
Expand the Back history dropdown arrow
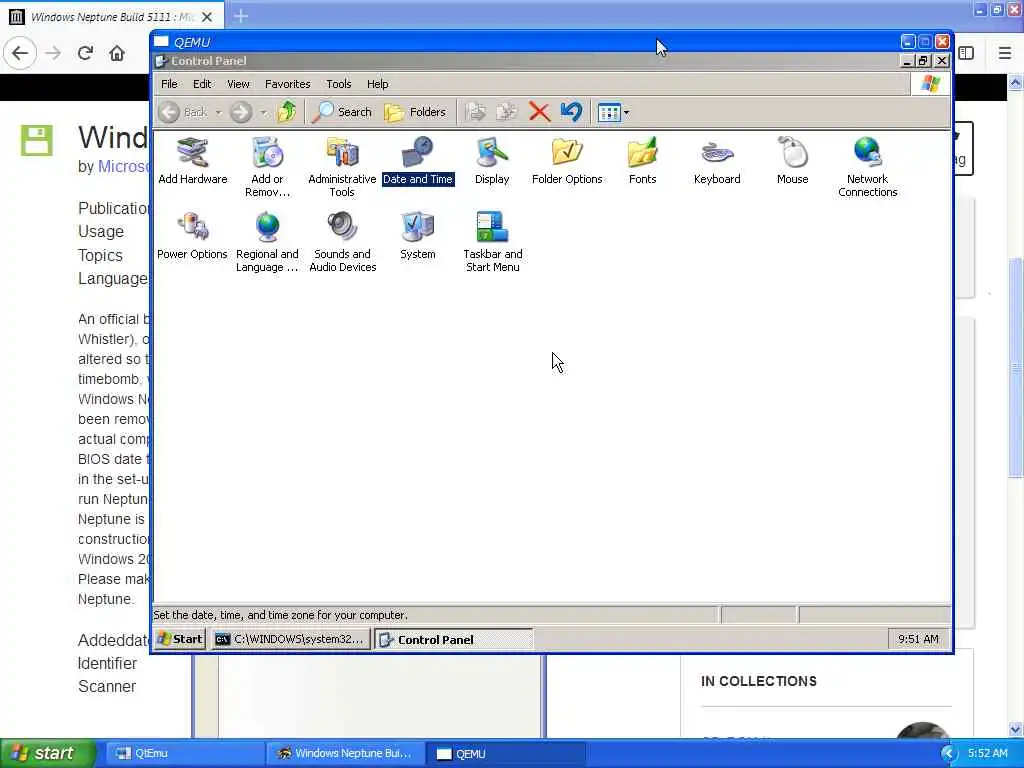219,113
